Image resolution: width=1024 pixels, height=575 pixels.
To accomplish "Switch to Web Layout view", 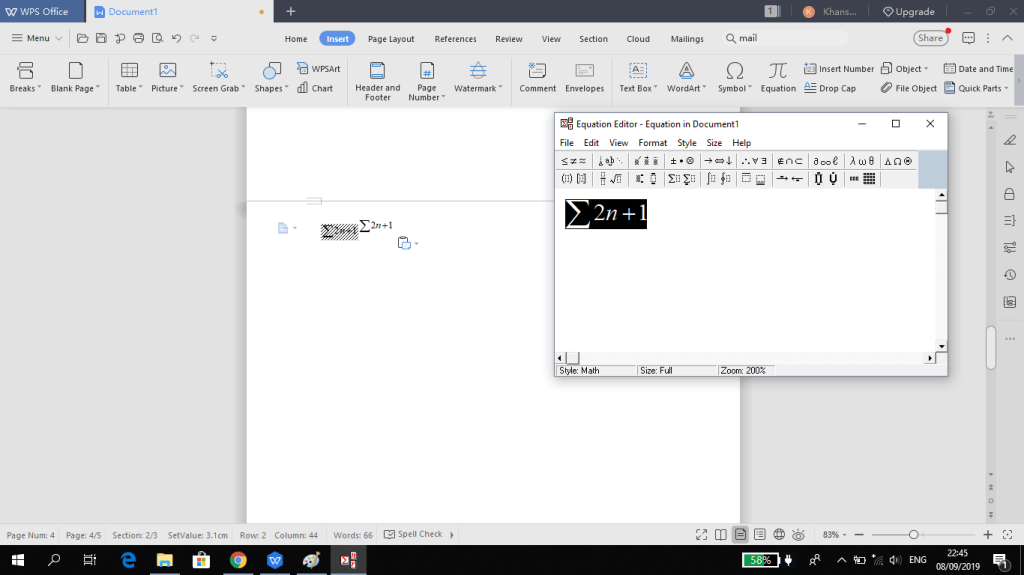I will click(779, 535).
